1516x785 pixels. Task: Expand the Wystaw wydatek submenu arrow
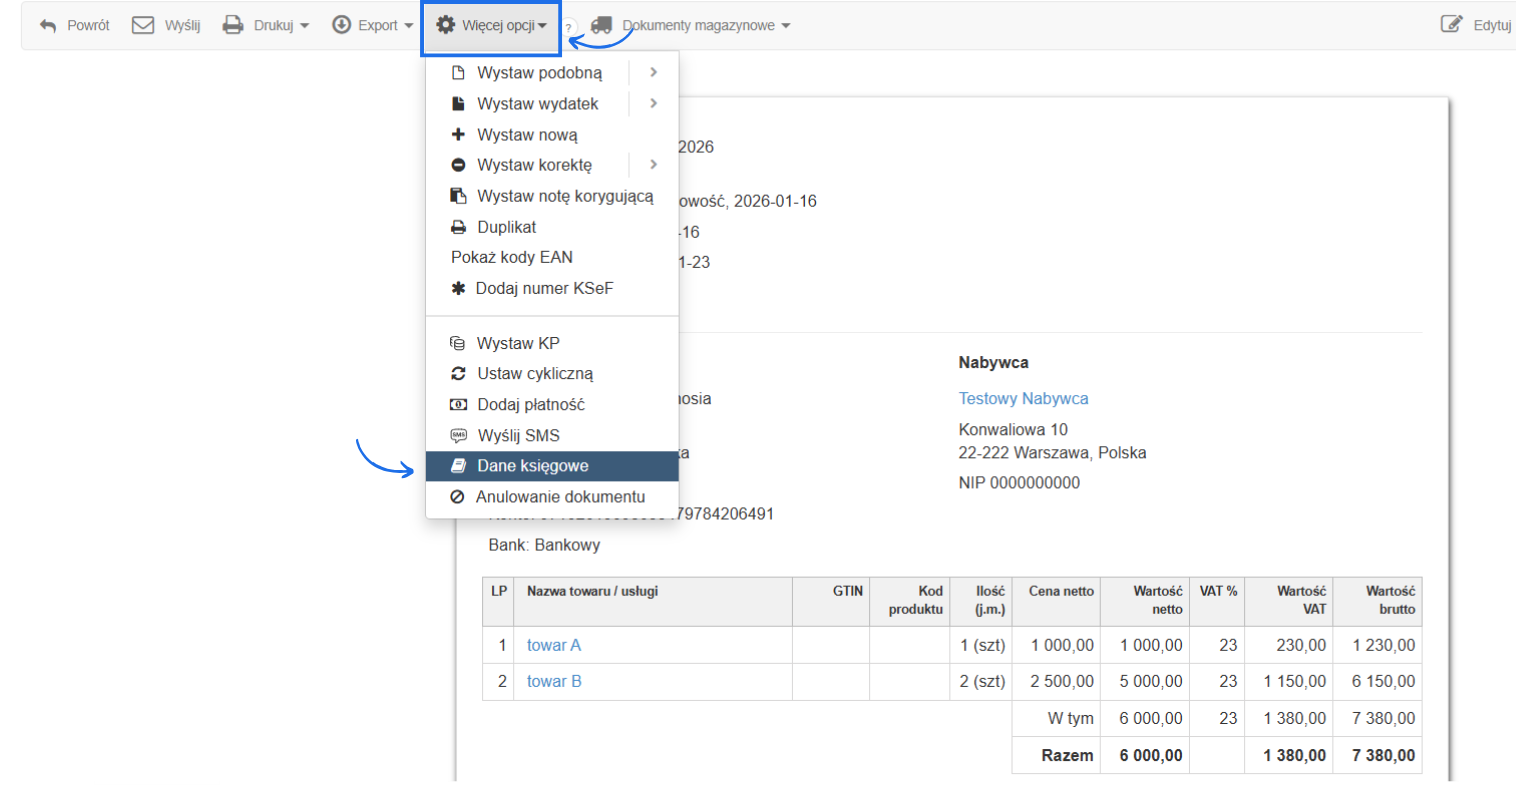(653, 103)
